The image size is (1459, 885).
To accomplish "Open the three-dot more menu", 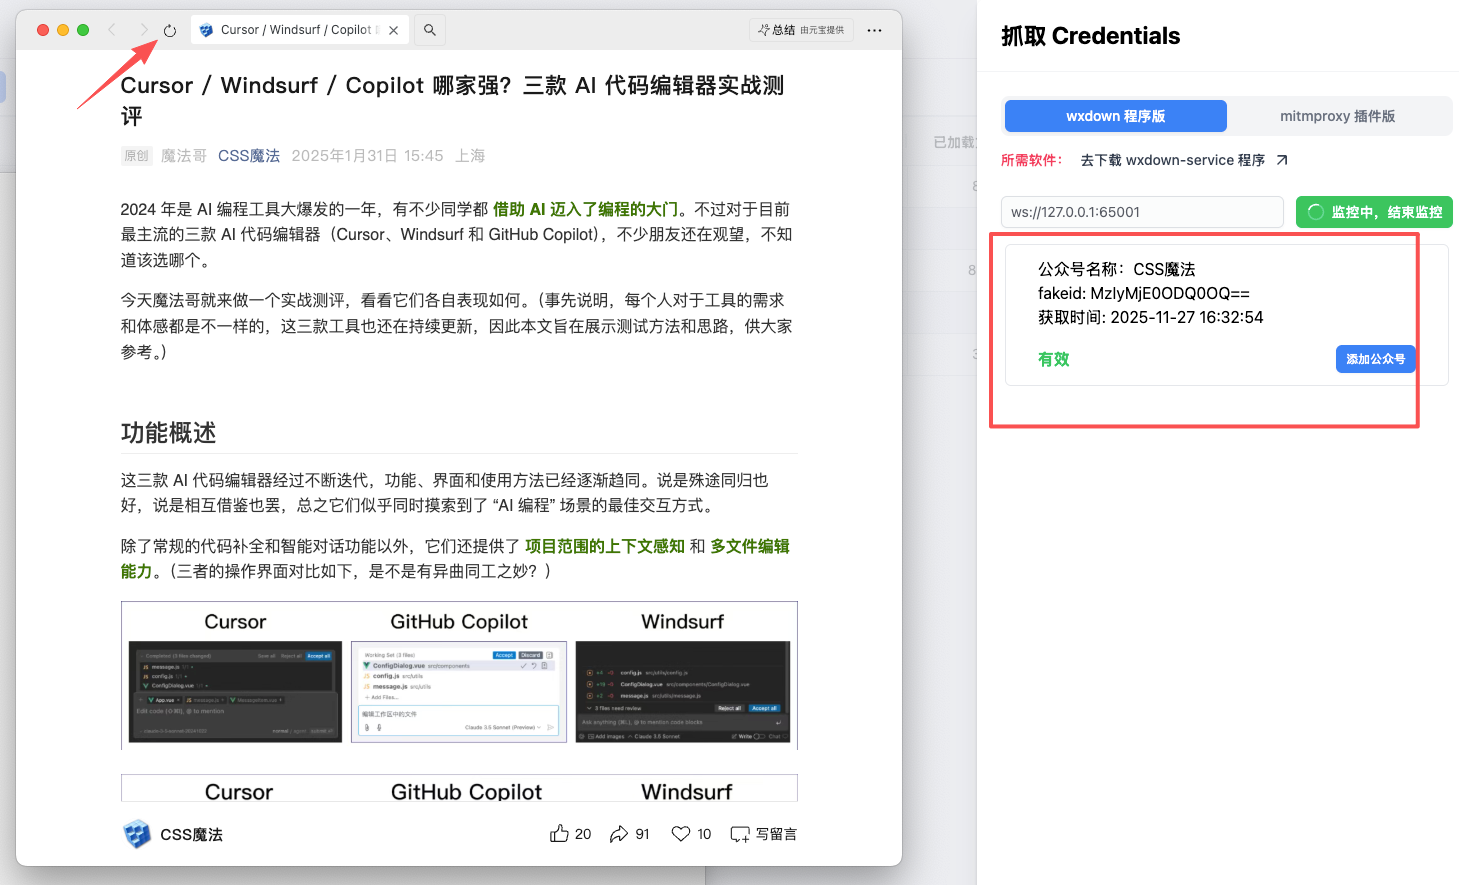I will click(x=874, y=30).
